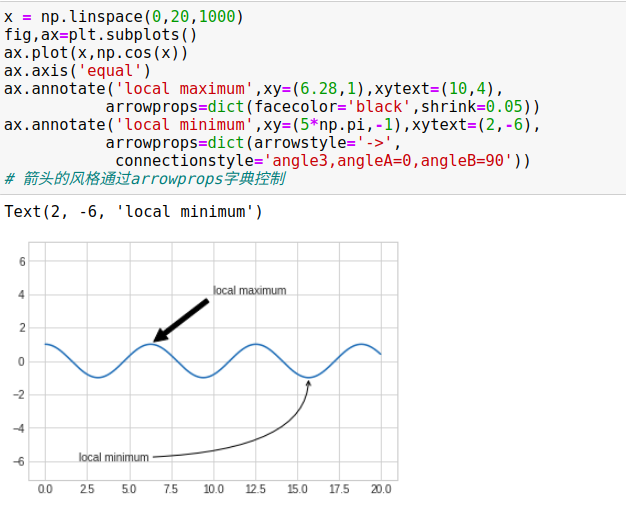
Task: Click the 'local maximum' string in code
Action: 184,89
